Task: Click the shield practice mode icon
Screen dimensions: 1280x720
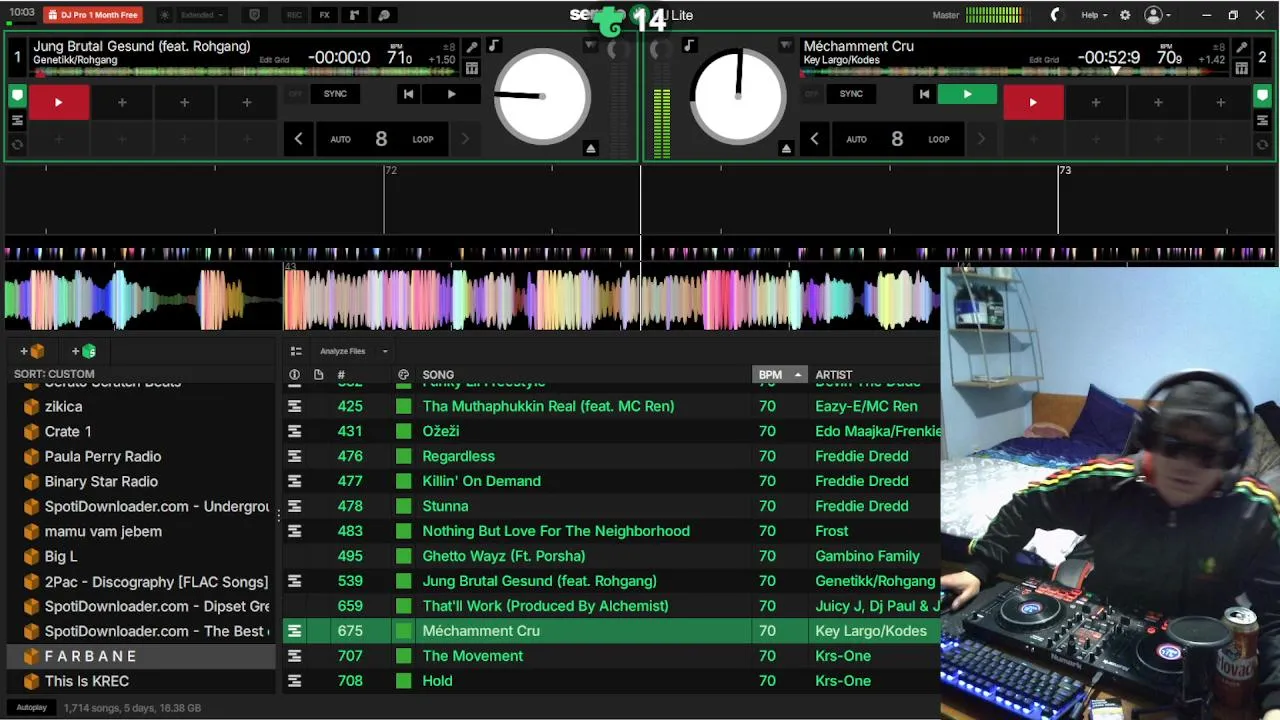Action: (254, 15)
